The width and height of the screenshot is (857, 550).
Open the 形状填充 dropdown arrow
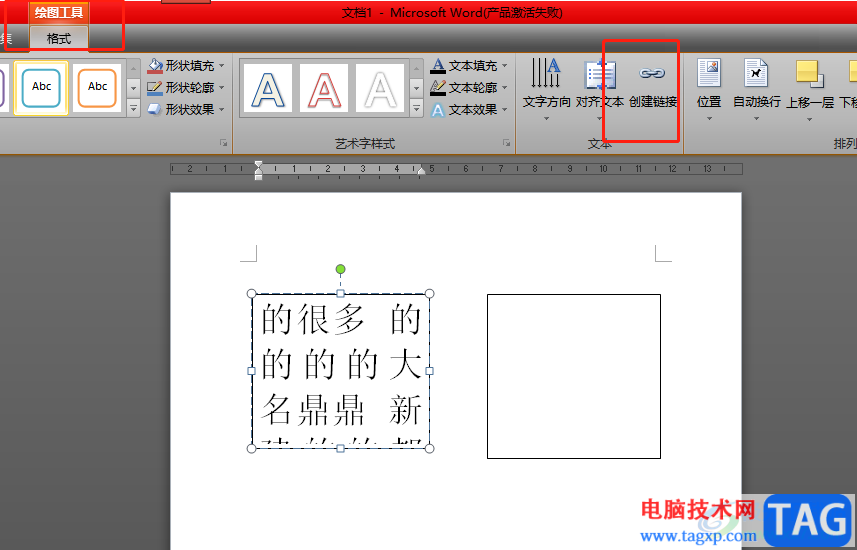[222, 66]
